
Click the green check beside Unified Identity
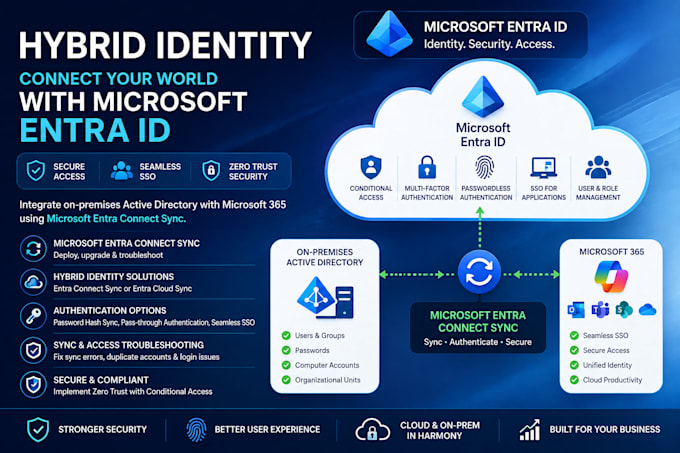tap(574, 365)
